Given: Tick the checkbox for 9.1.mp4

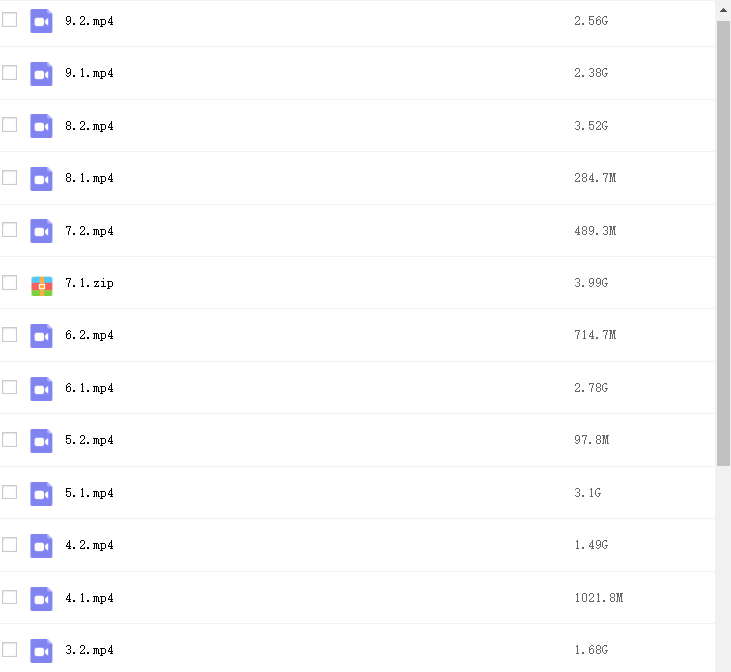Looking at the screenshot, I should [x=10, y=73].
